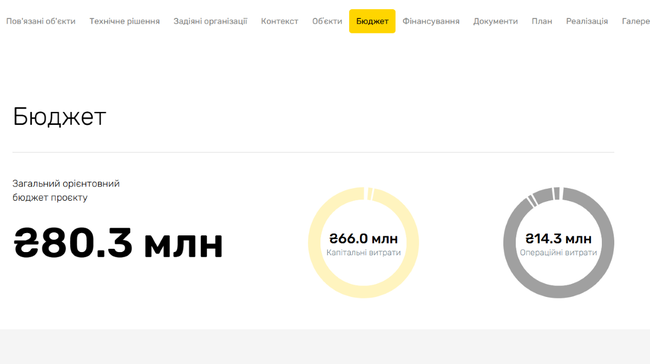Image resolution: width=650 pixels, height=364 pixels.
Task: Click the highlighted Бюджет tab
Action: [x=372, y=21]
